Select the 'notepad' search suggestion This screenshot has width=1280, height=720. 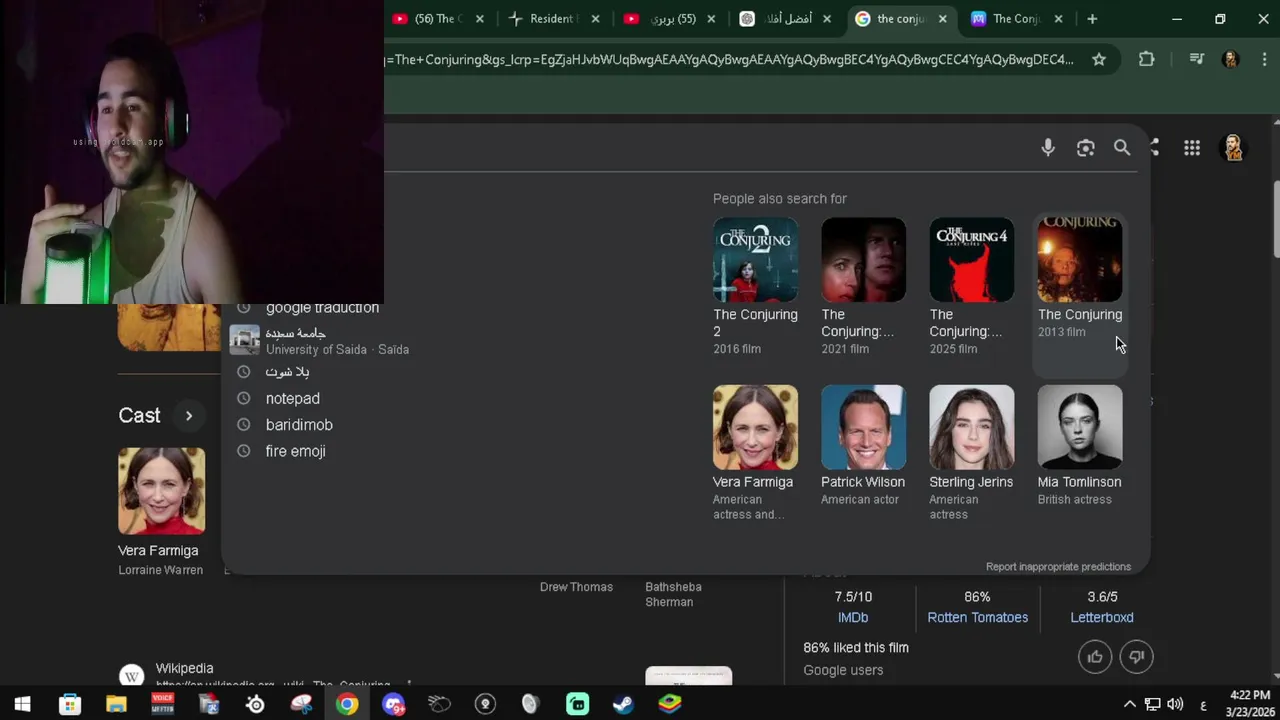292,398
